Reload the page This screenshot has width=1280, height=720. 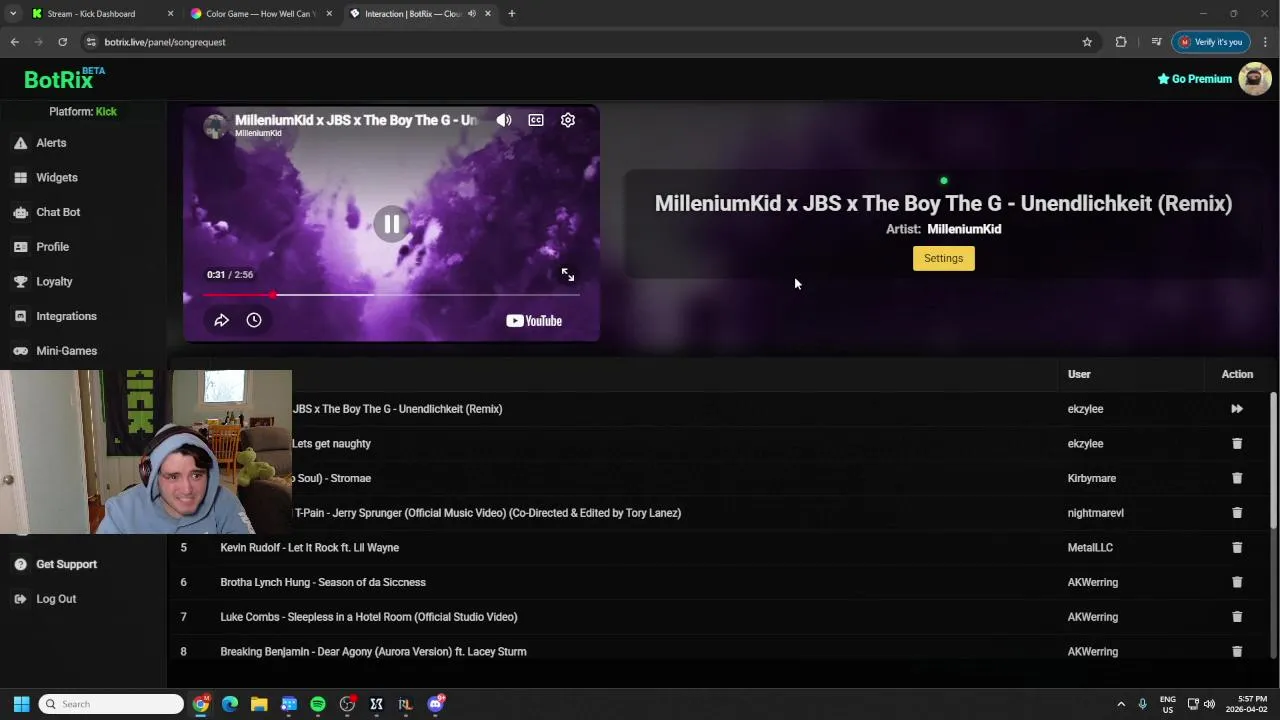62,42
